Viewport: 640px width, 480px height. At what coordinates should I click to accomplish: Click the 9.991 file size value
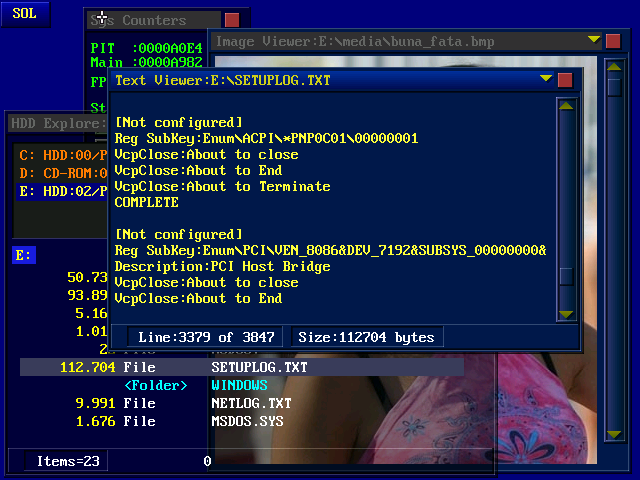(96, 403)
